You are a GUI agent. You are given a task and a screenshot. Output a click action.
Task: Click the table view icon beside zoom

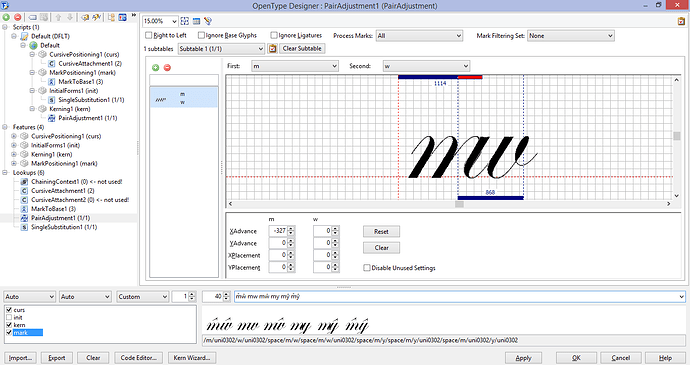tap(196, 21)
